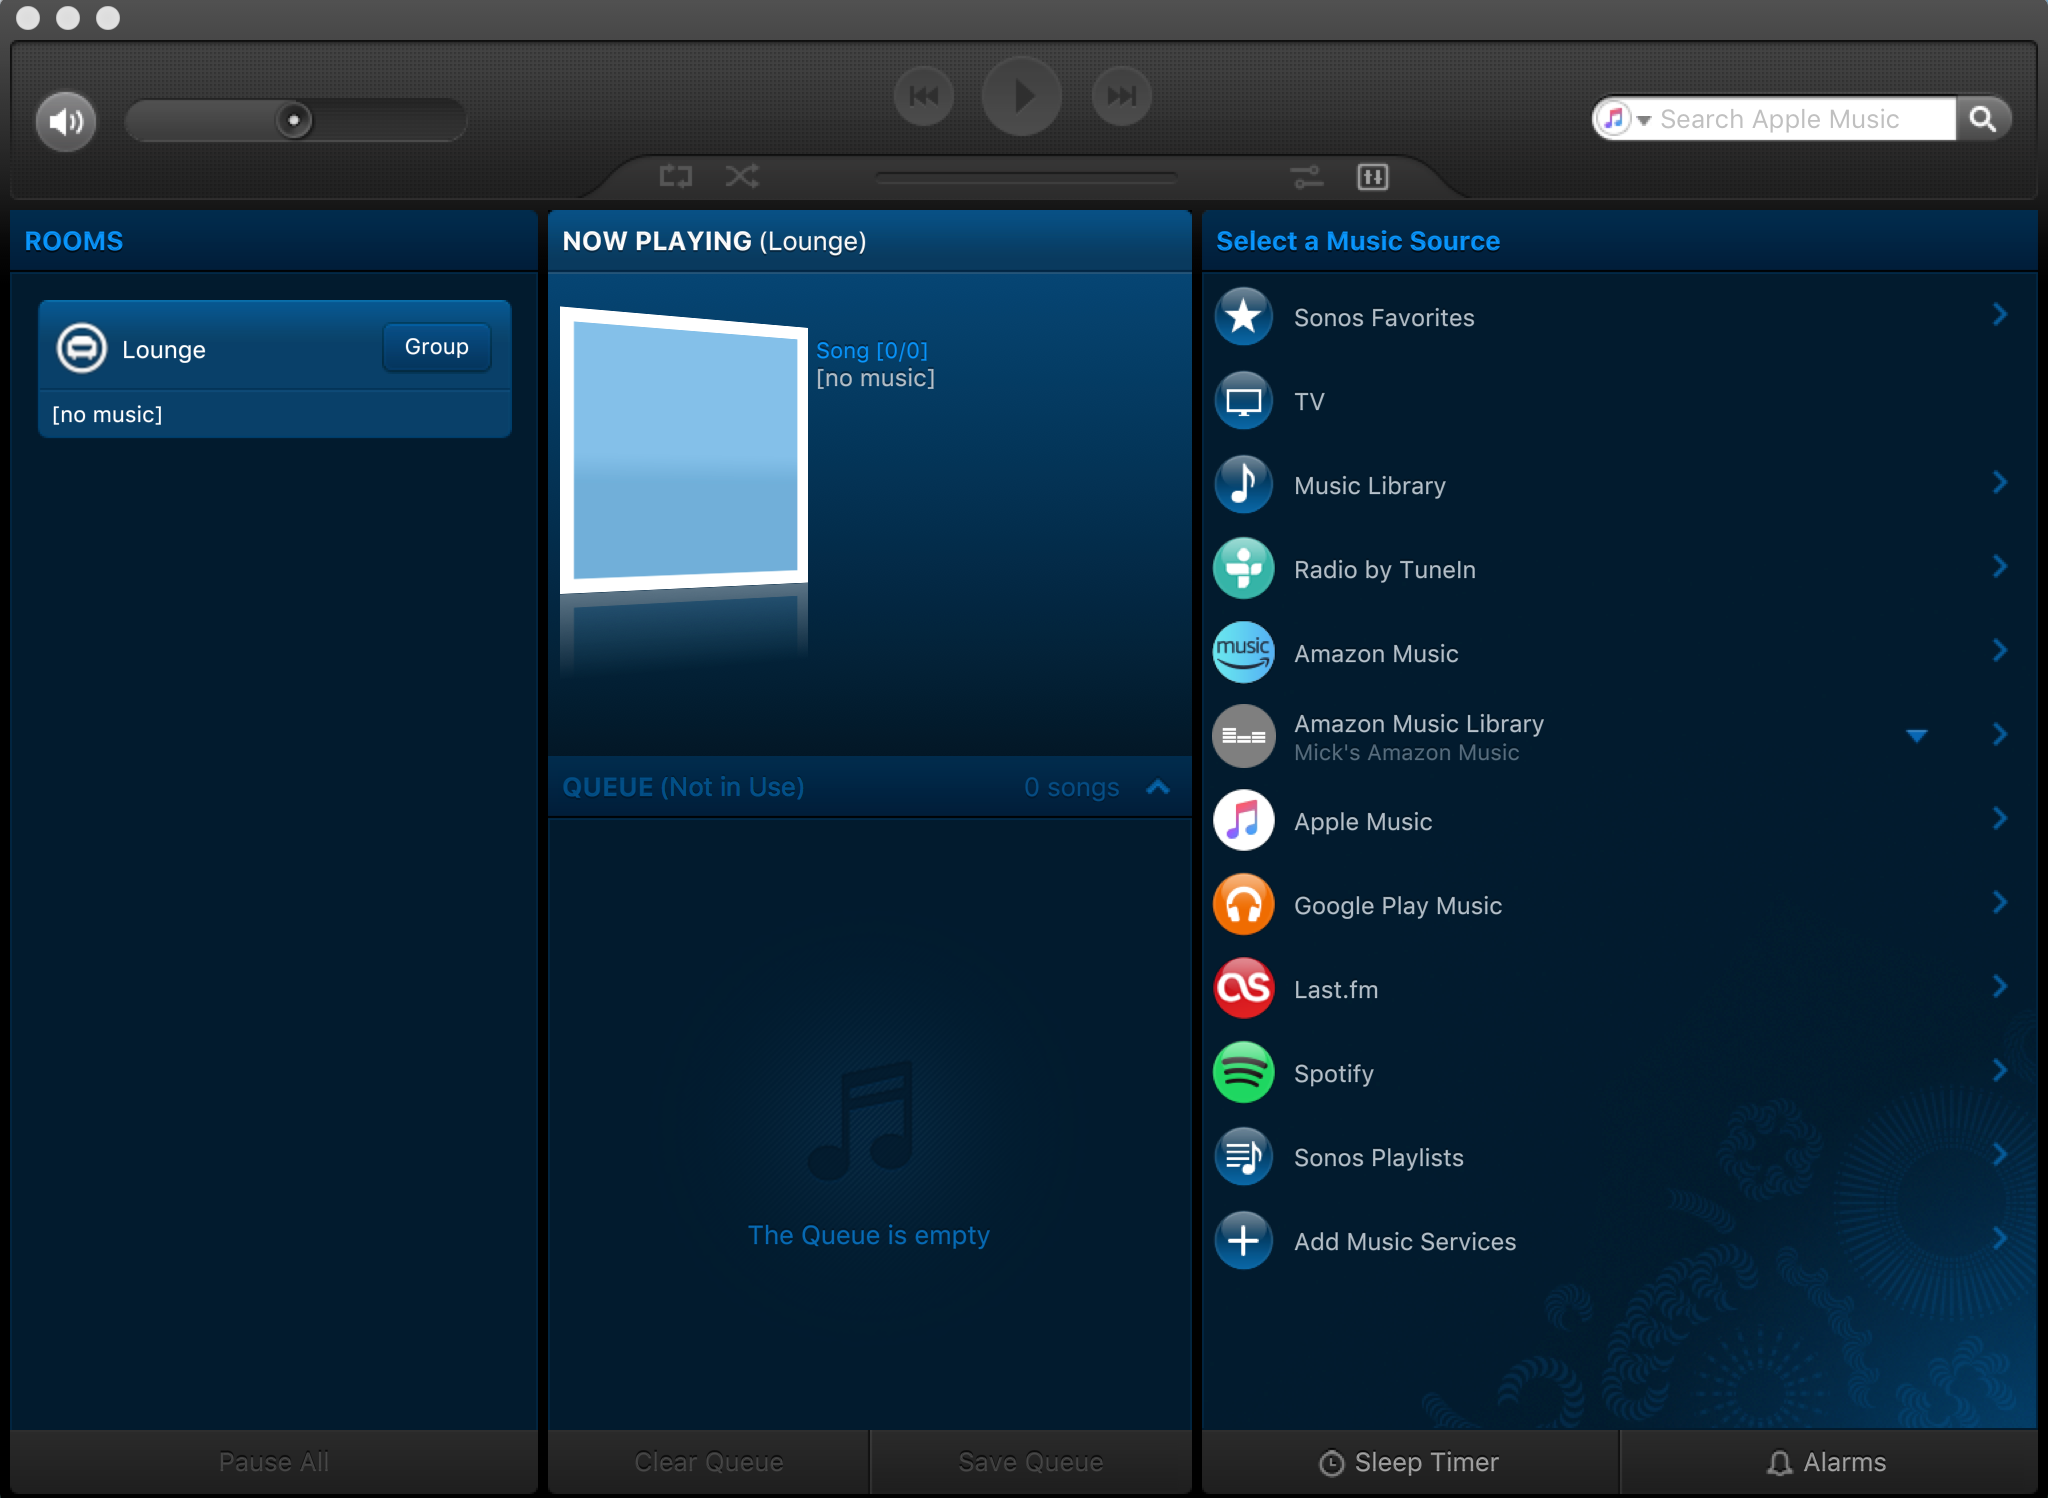Open the Sonos Favorites entry

click(1619, 317)
